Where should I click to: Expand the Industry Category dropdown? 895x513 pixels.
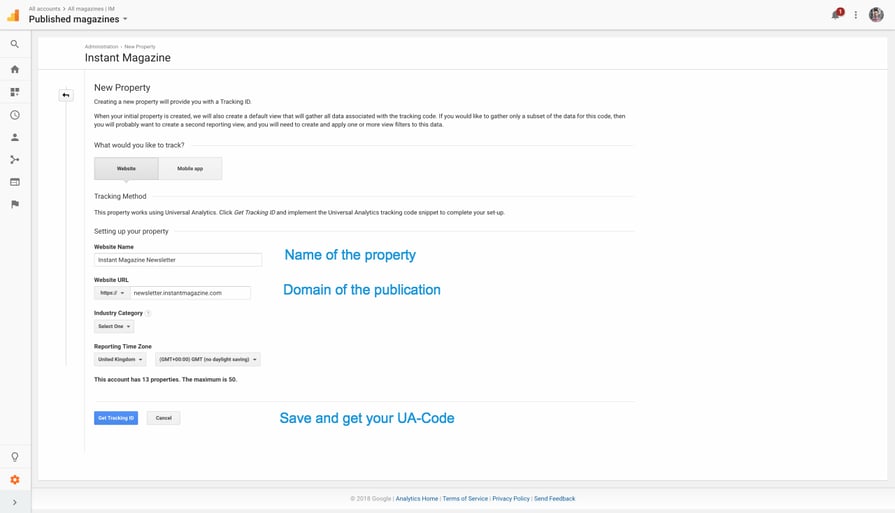(x=114, y=326)
